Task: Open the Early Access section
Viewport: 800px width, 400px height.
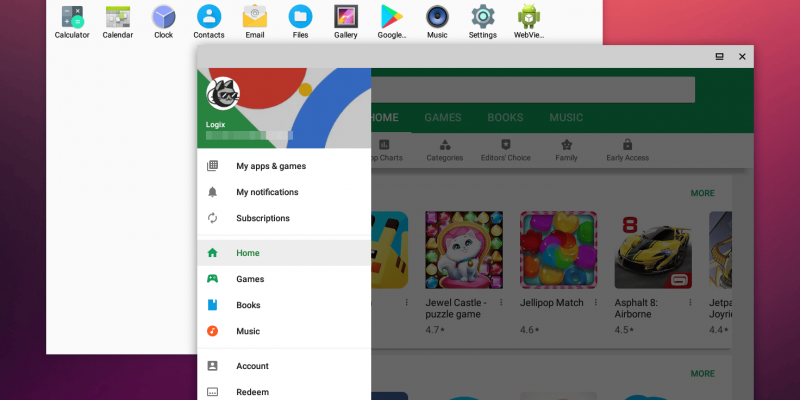Action: pyautogui.click(x=628, y=151)
